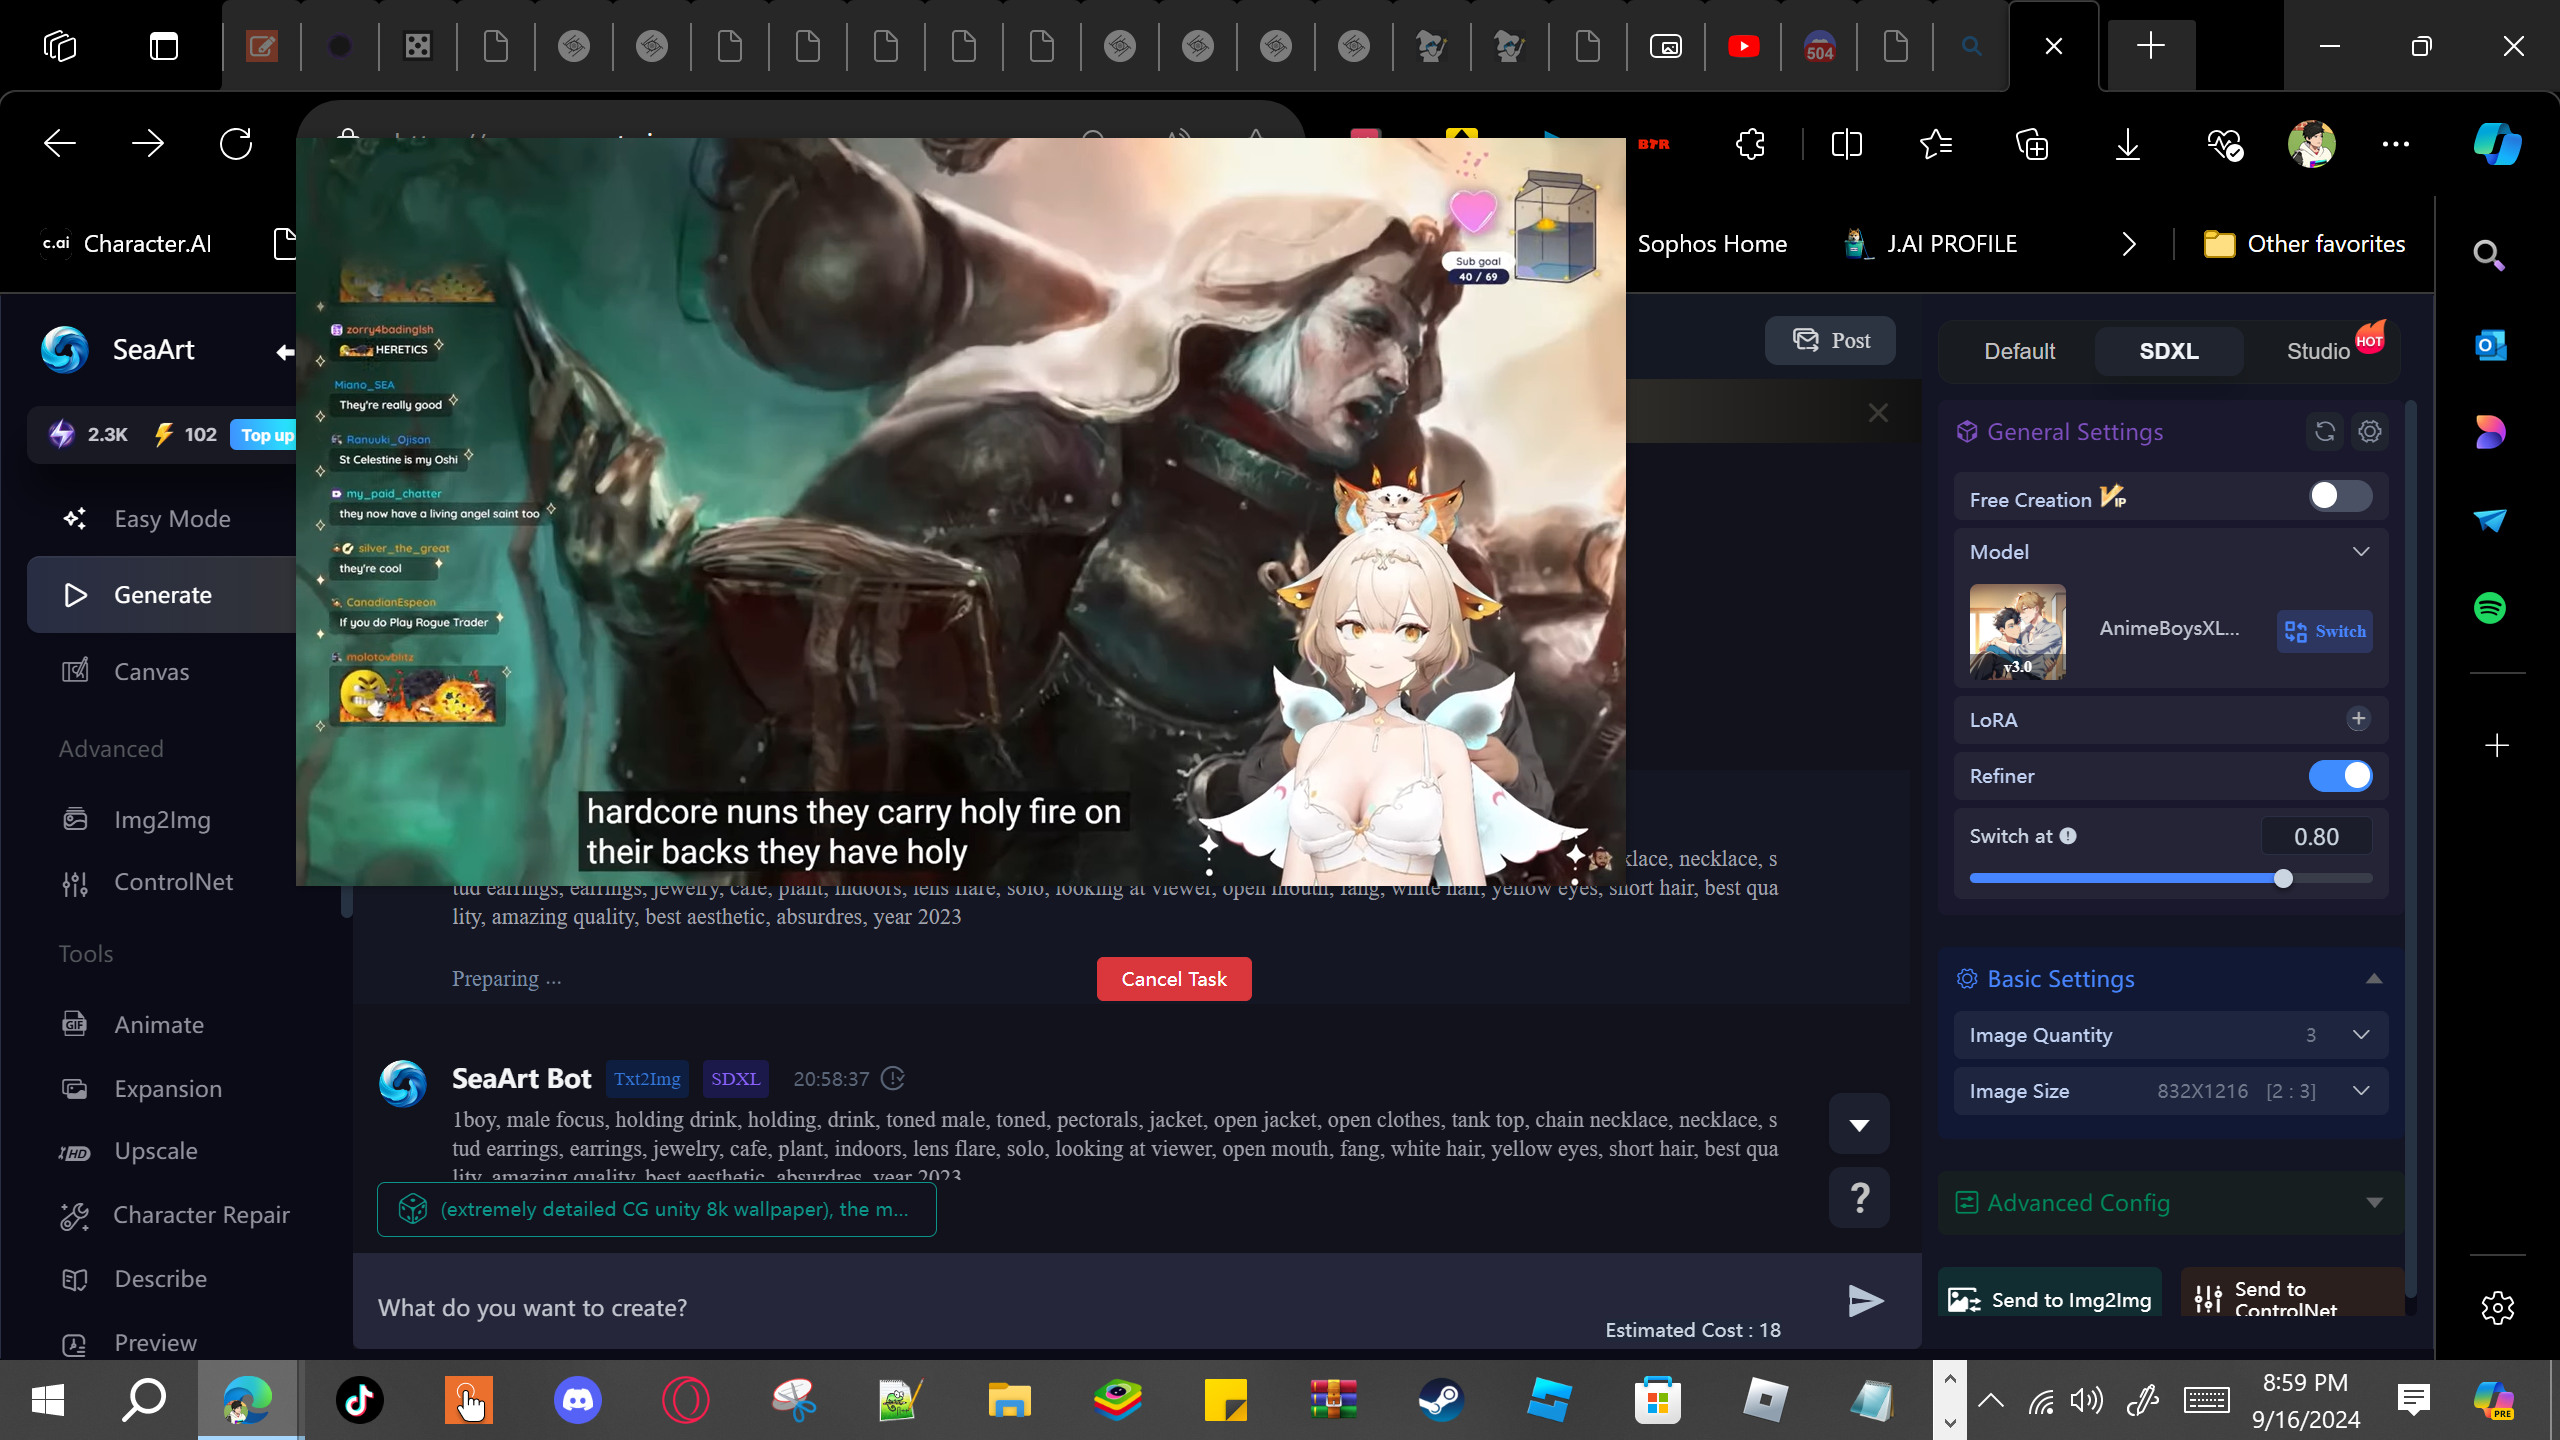Close the notification banner with X
2560x1440 pixels.
point(1878,413)
